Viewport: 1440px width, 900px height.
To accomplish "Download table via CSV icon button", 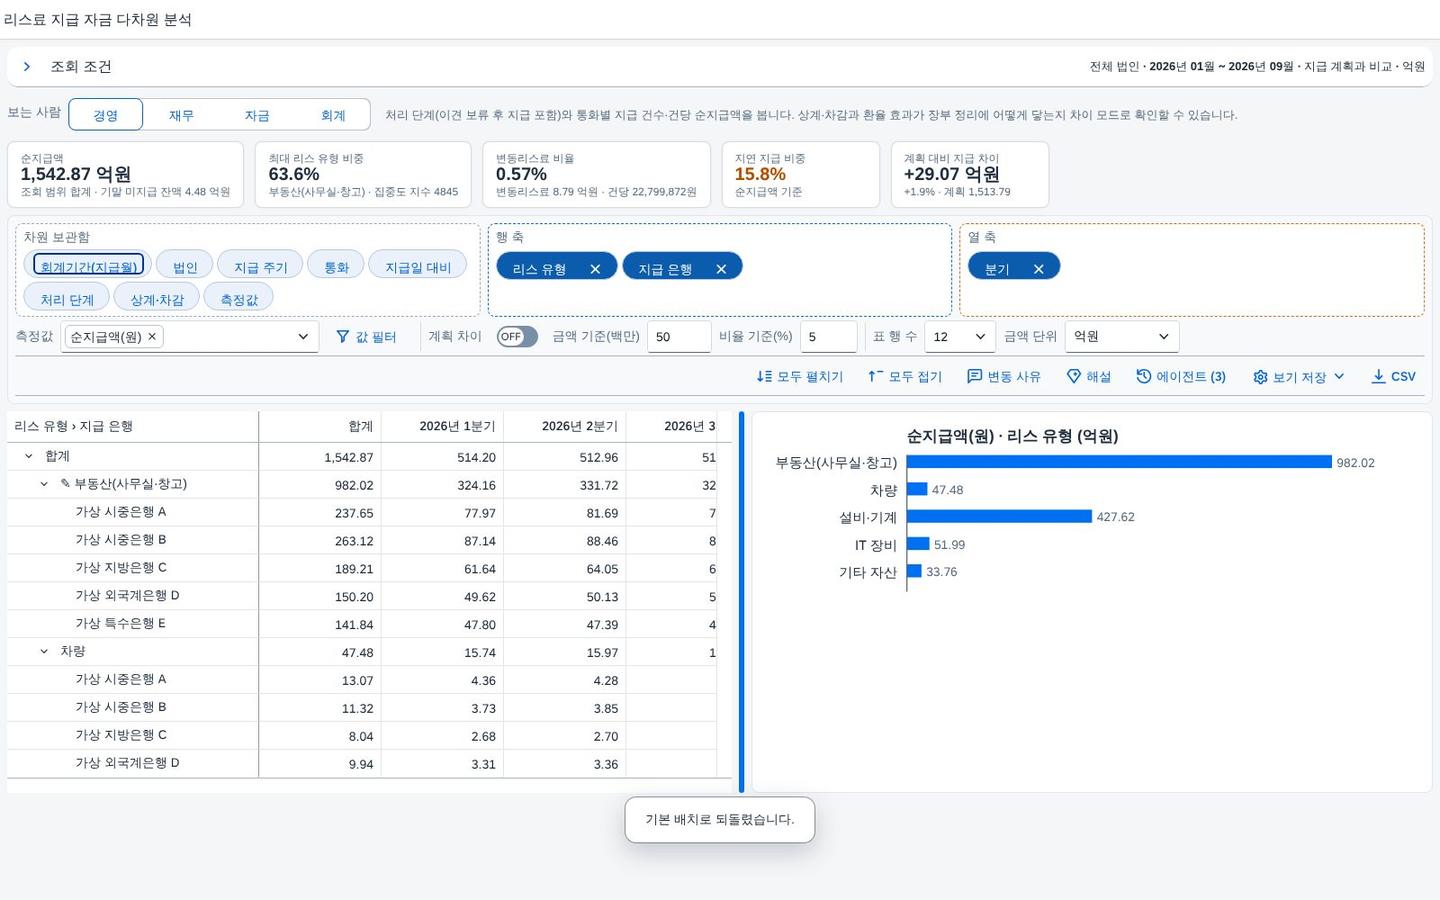I will [x=1393, y=377].
